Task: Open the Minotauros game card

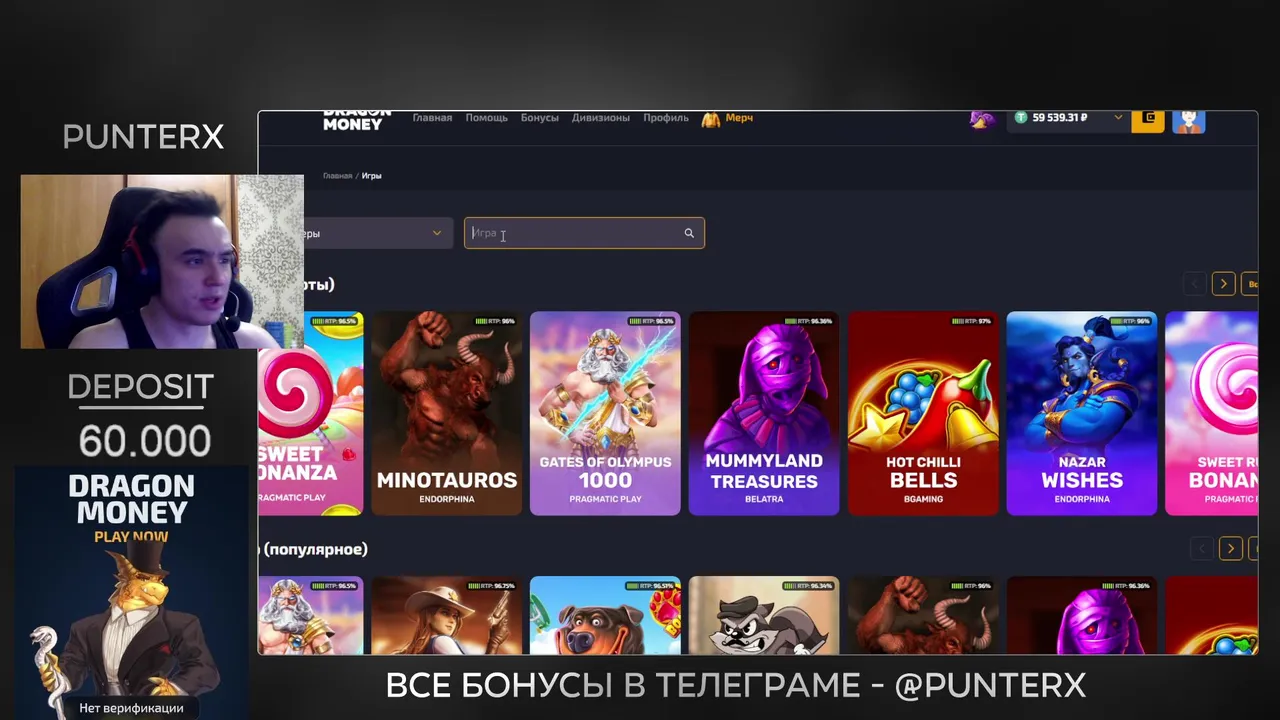Action: tap(446, 413)
